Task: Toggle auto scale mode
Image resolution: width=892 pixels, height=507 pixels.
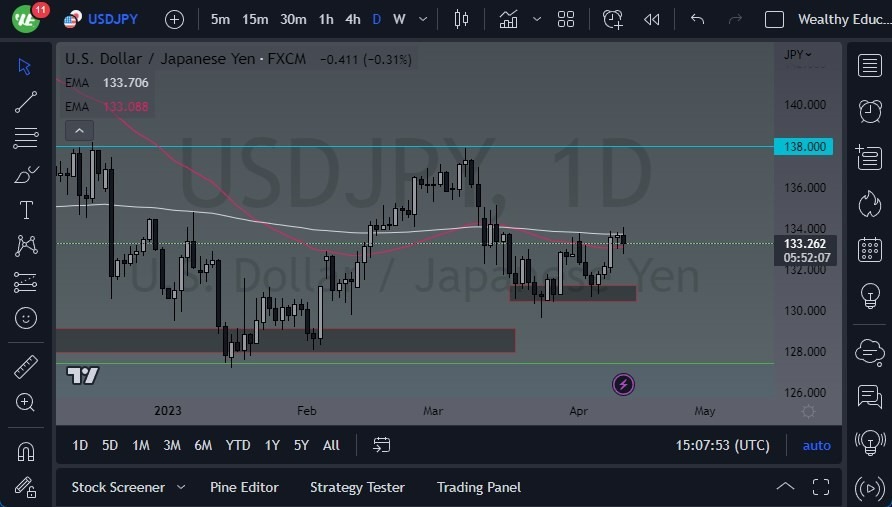Action: pos(816,446)
